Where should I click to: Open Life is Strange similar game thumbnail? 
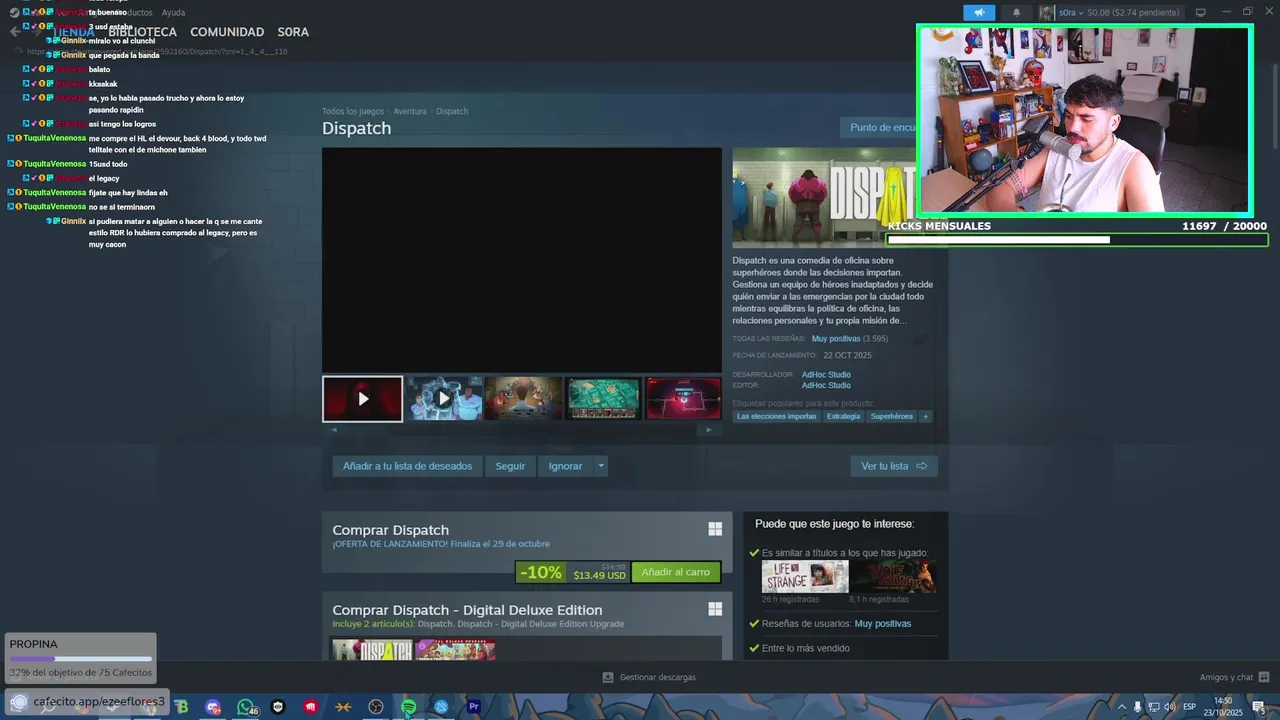(804, 576)
